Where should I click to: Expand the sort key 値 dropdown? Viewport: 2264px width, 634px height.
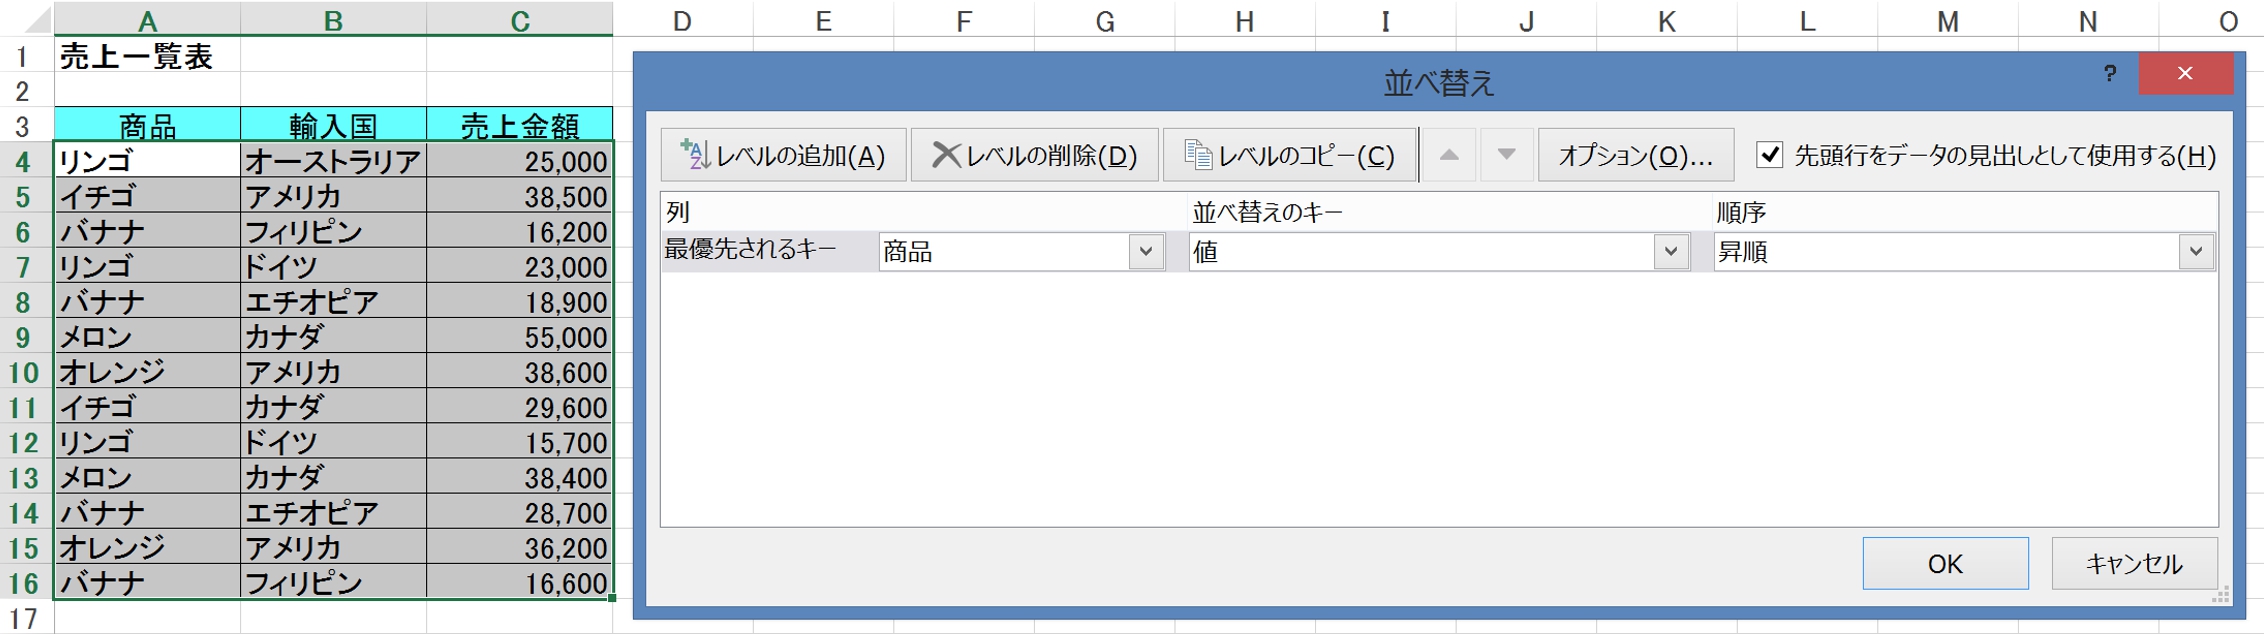tap(1670, 252)
